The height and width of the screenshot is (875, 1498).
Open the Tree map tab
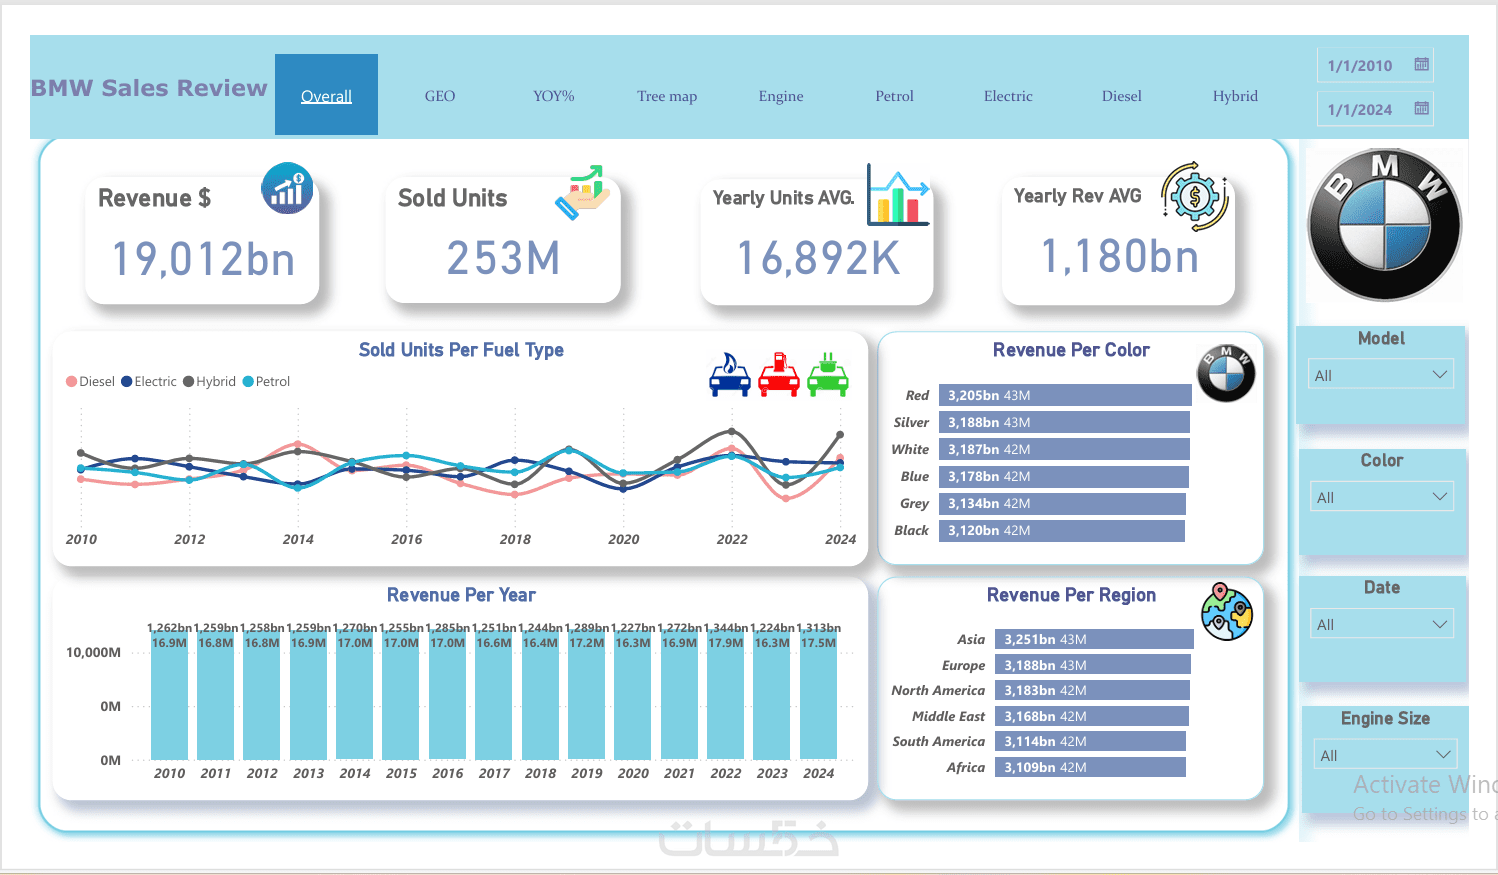[x=667, y=96]
